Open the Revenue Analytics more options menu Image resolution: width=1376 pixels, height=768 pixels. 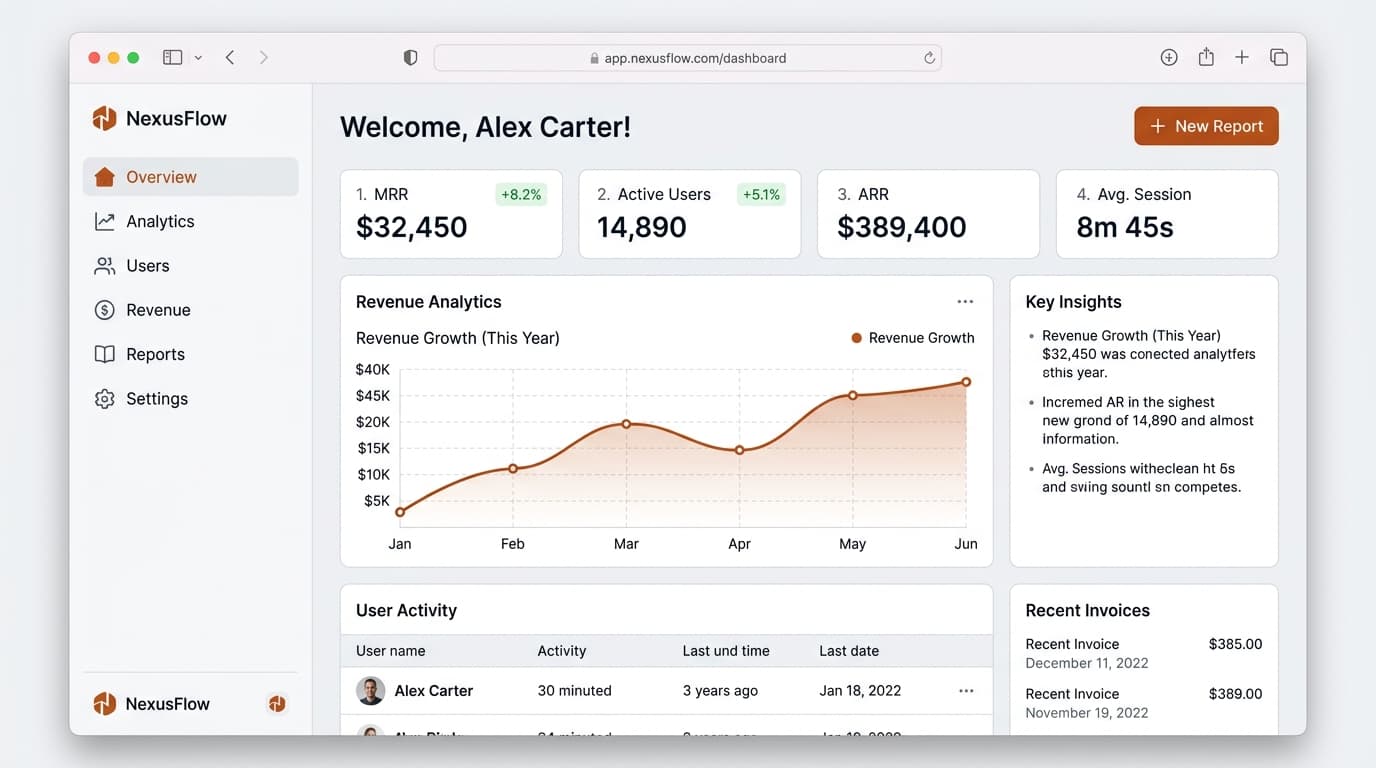tap(965, 302)
